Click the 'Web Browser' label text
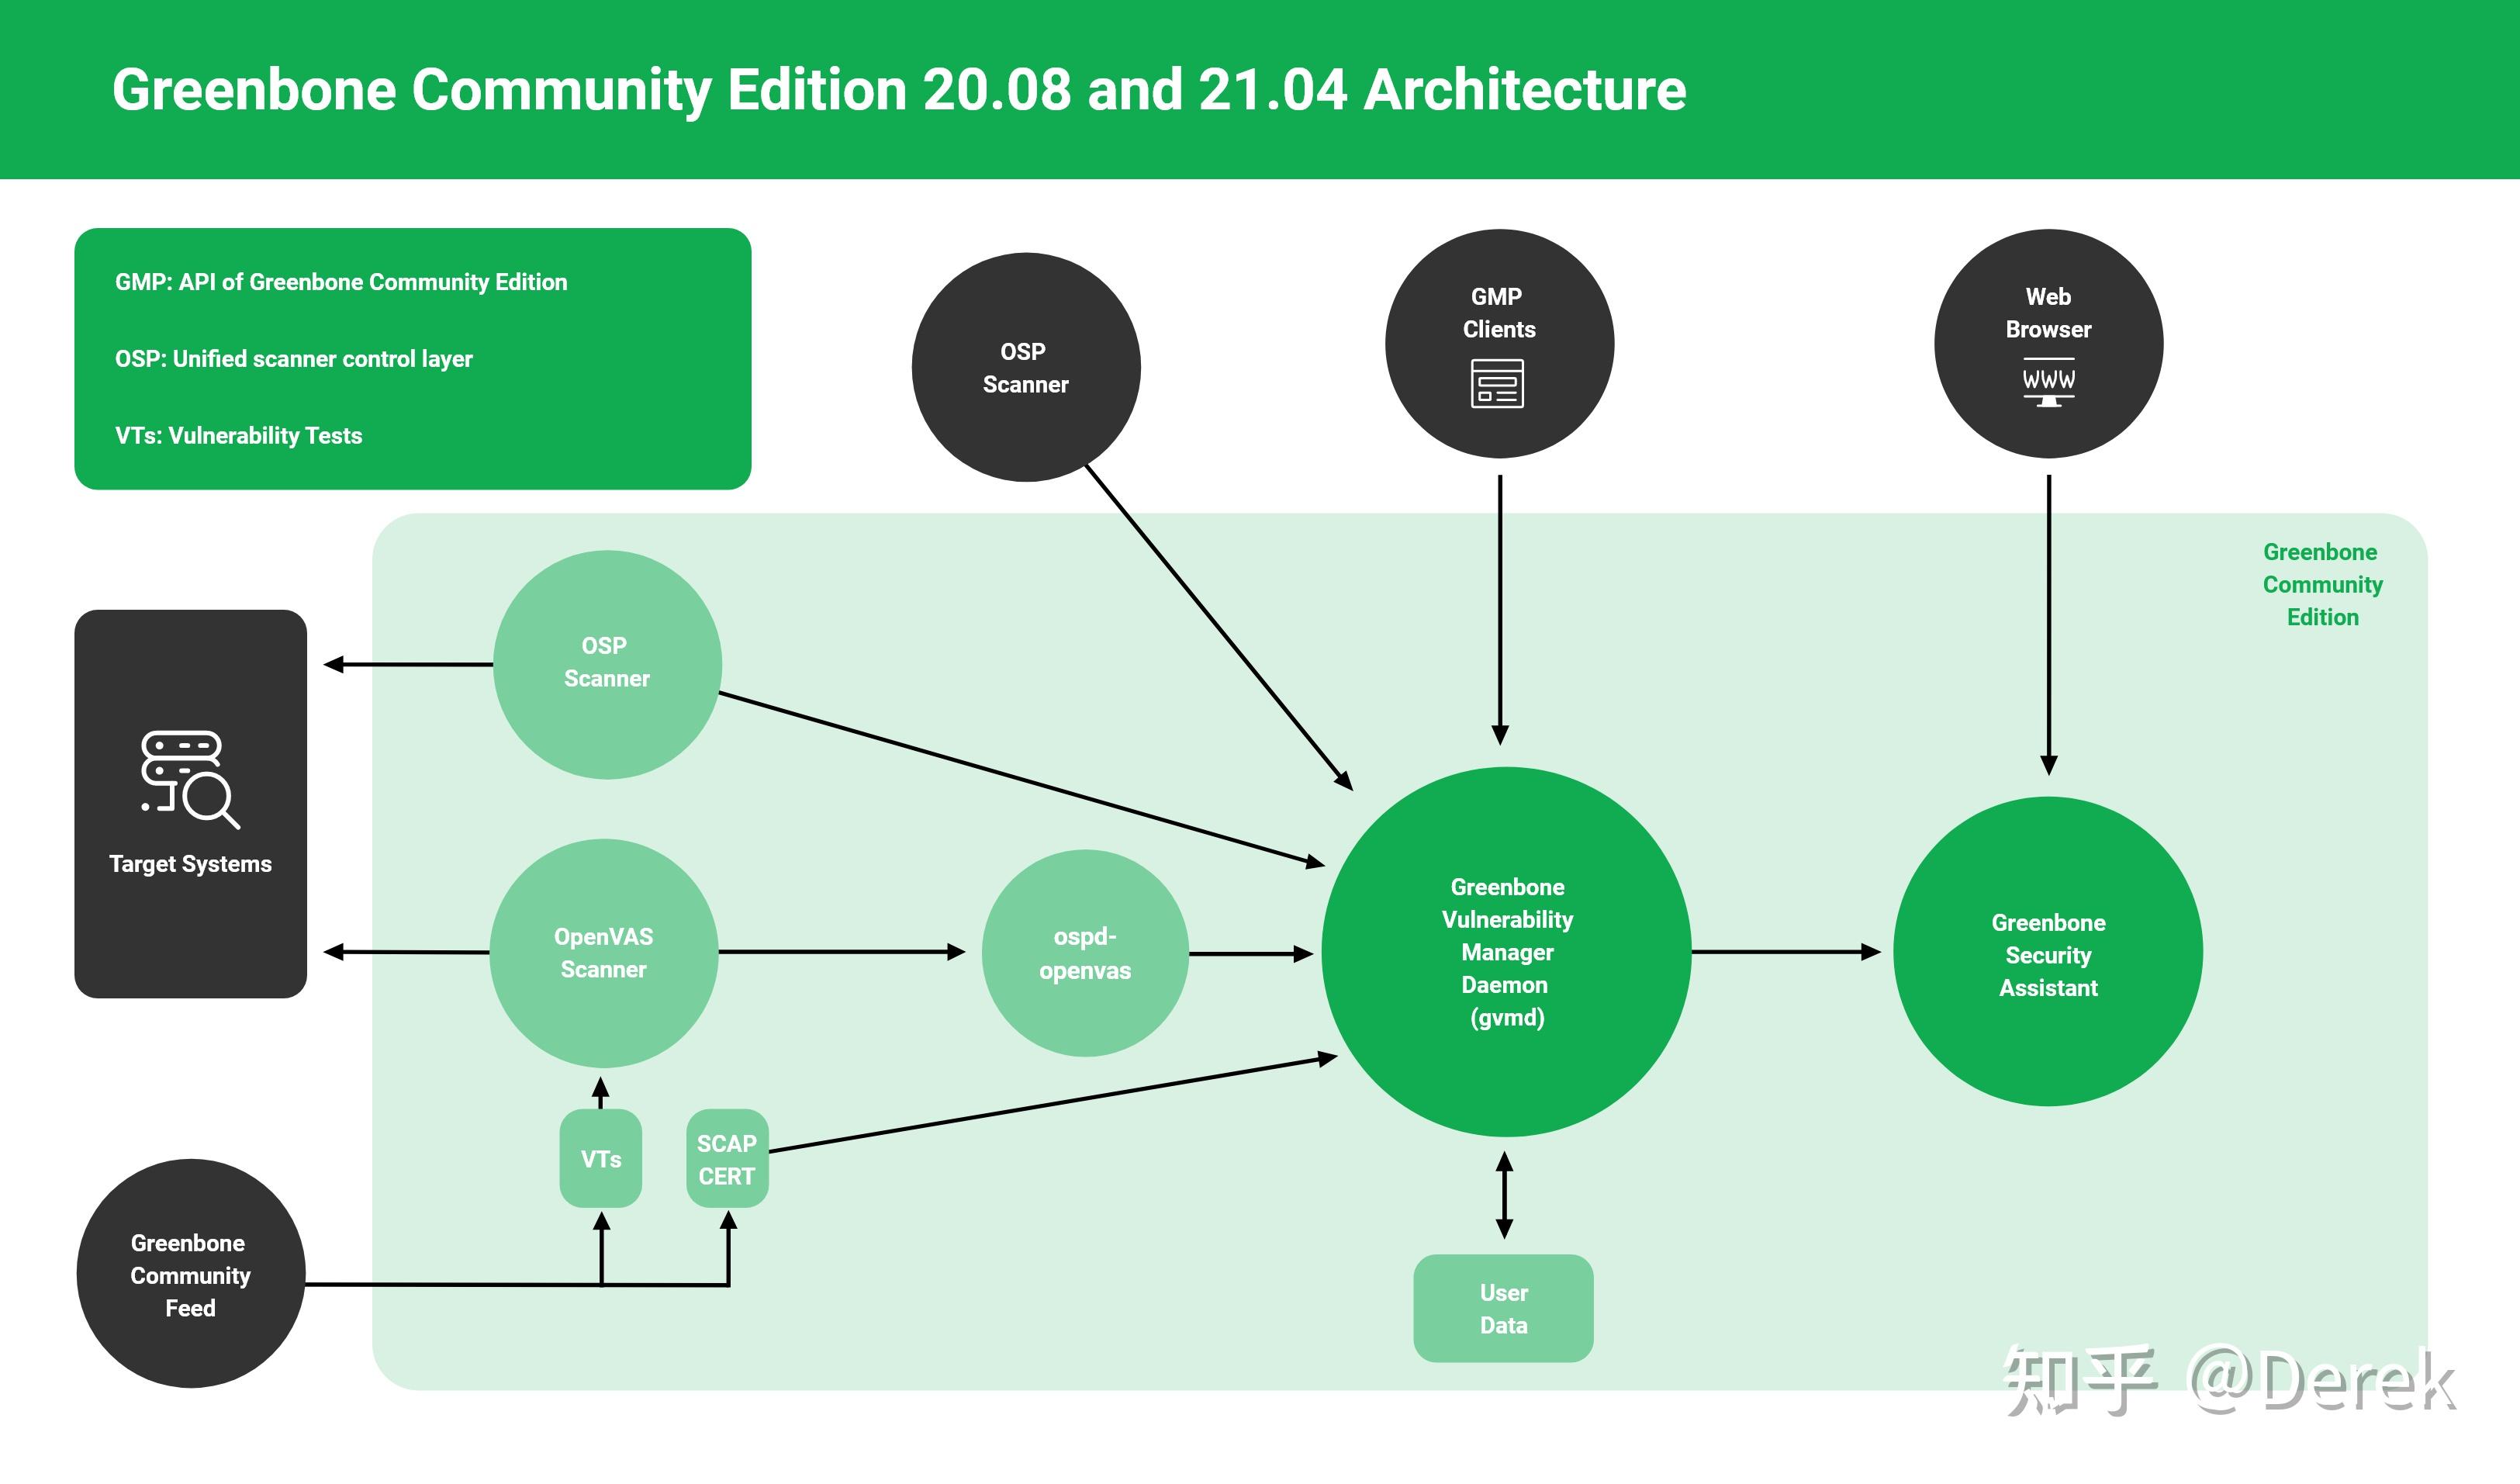This screenshot has width=2520, height=1484. [x=2048, y=313]
